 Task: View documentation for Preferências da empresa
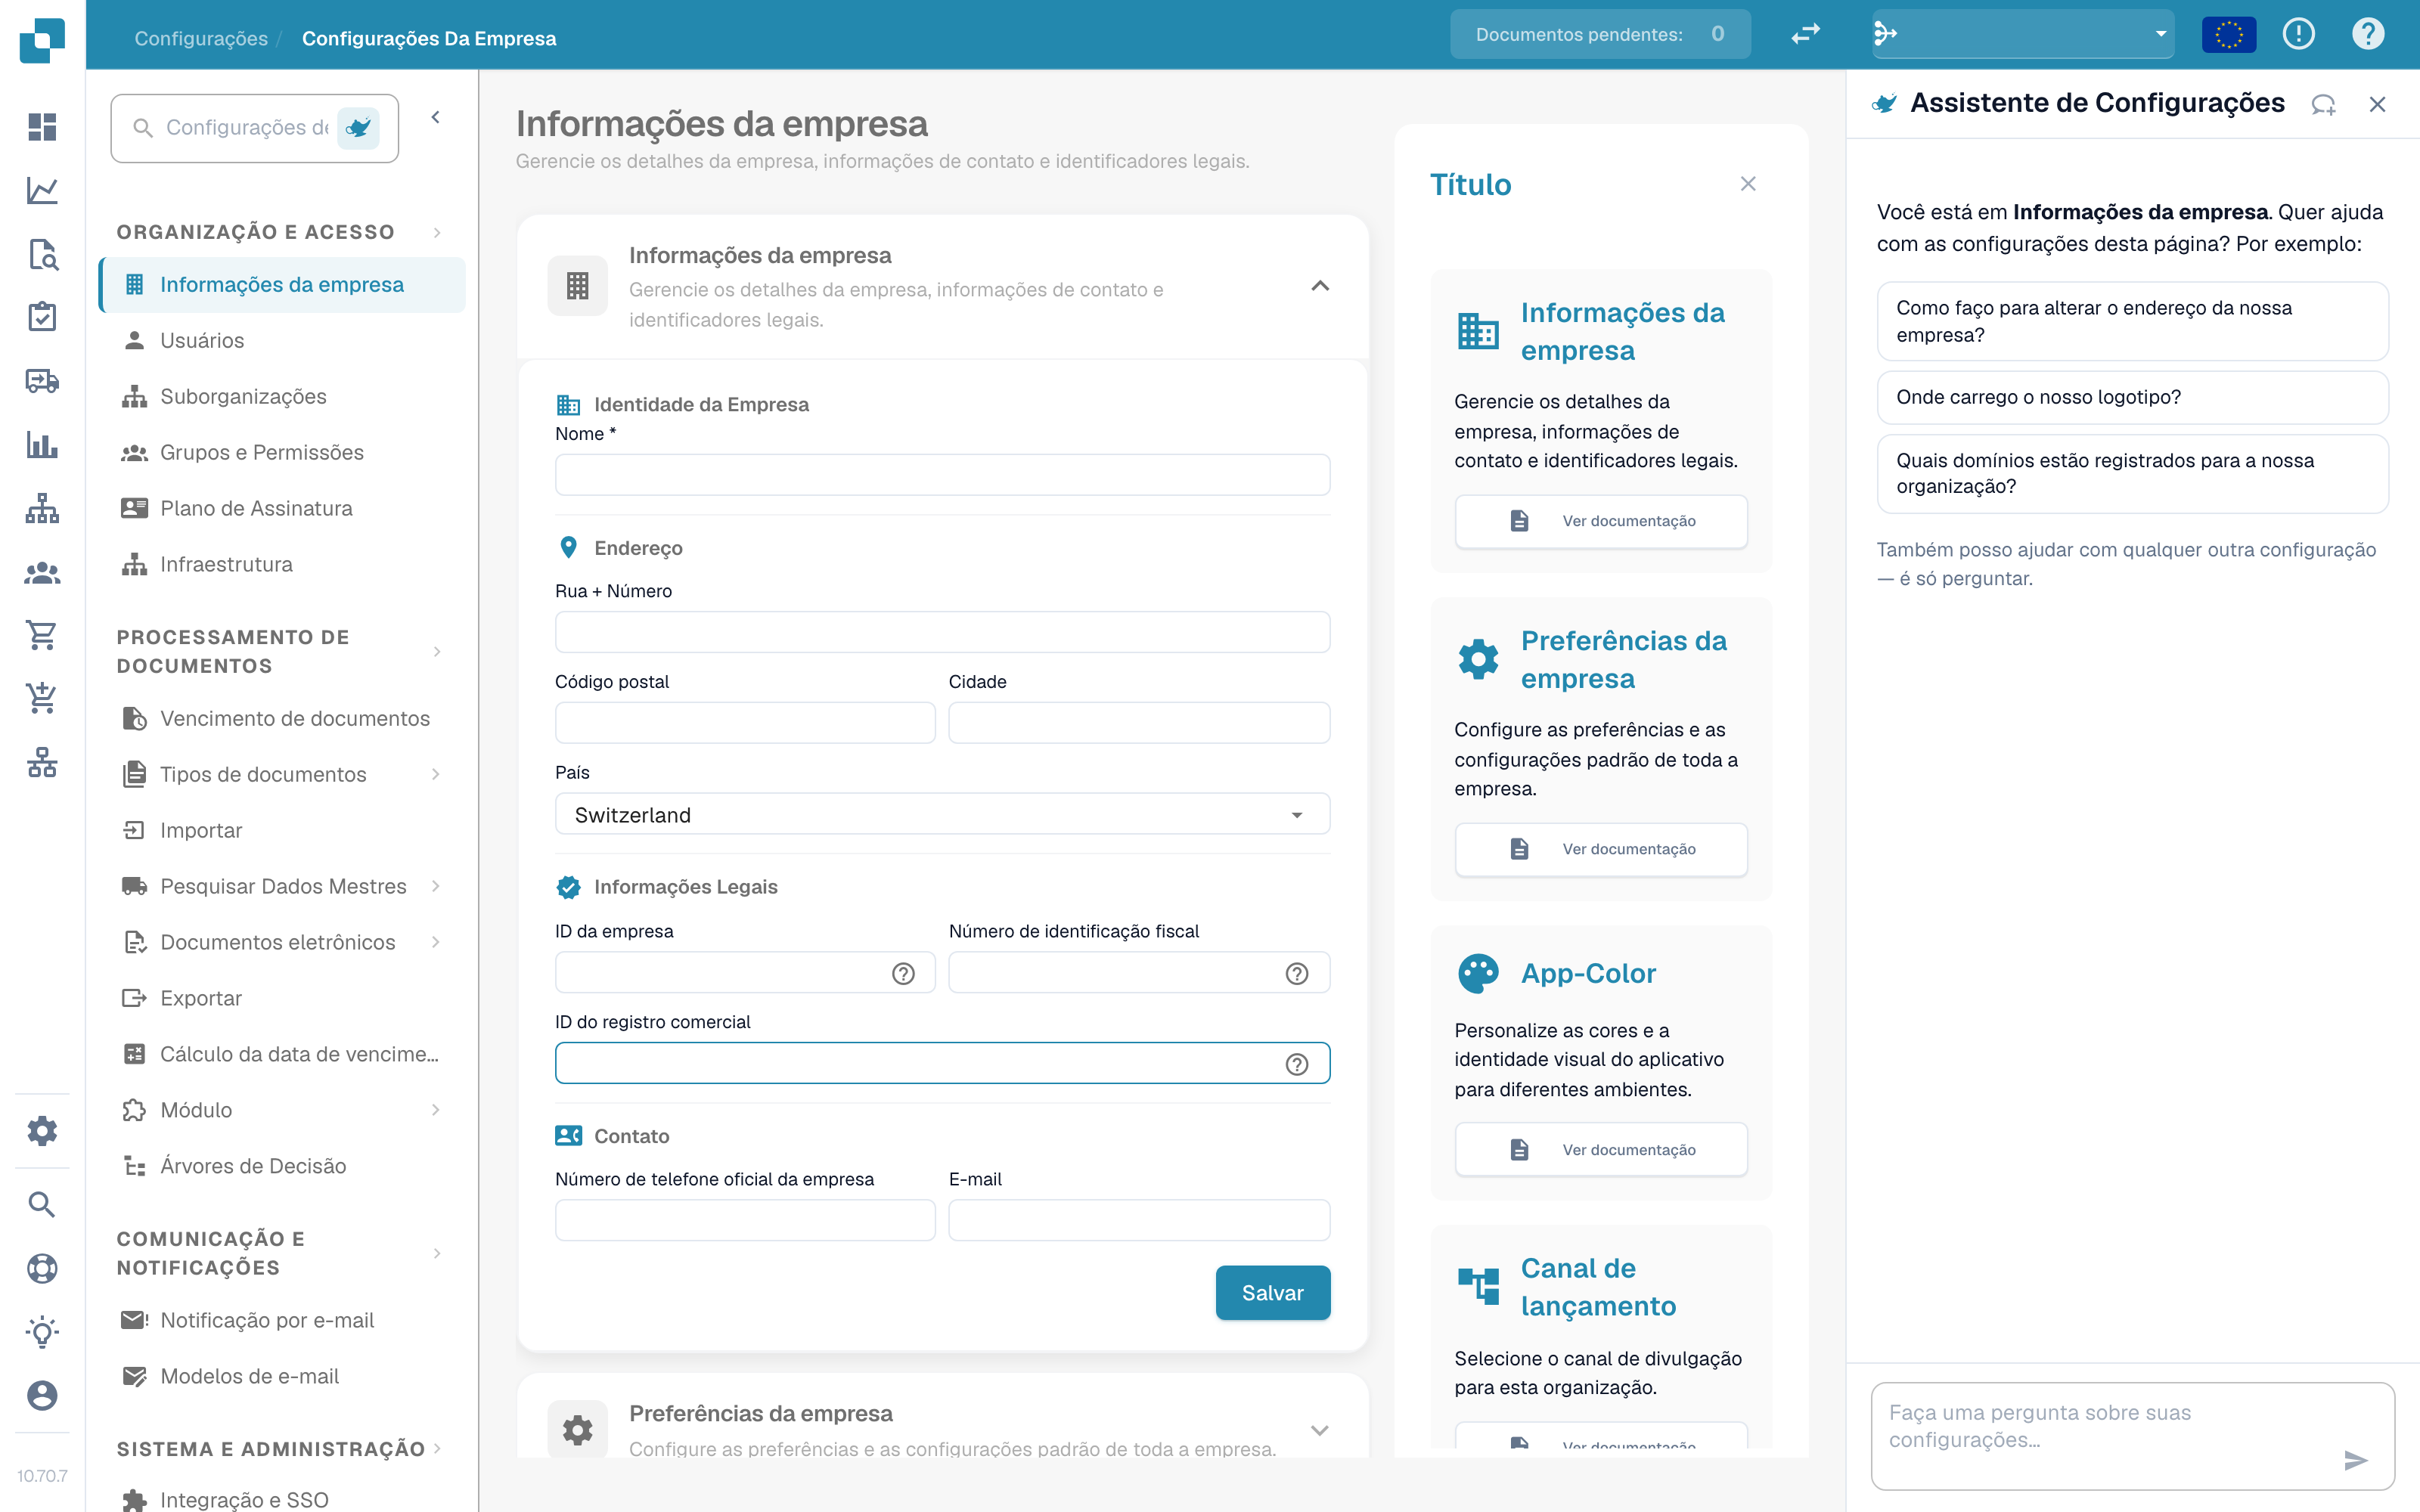[x=1601, y=849]
